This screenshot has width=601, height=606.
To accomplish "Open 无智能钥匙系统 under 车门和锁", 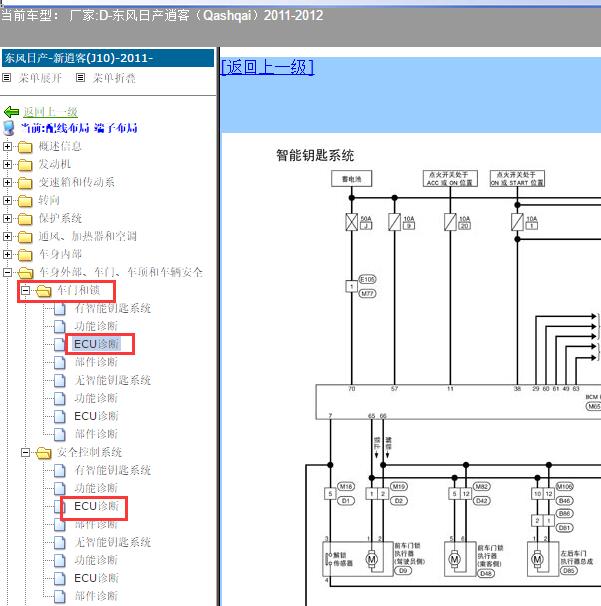I will 112,380.
